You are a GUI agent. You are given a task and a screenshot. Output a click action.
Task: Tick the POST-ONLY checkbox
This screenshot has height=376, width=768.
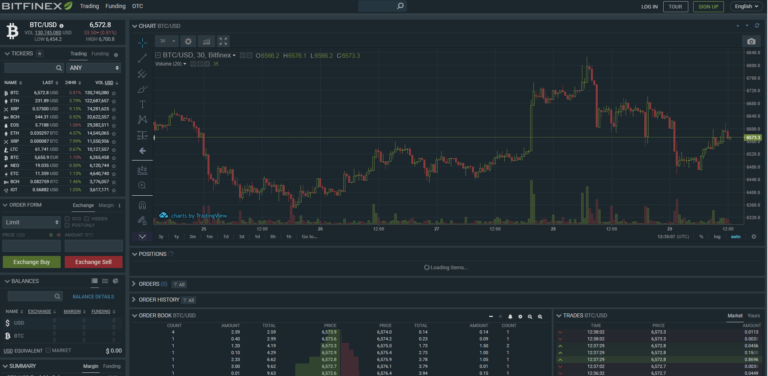tap(68, 225)
